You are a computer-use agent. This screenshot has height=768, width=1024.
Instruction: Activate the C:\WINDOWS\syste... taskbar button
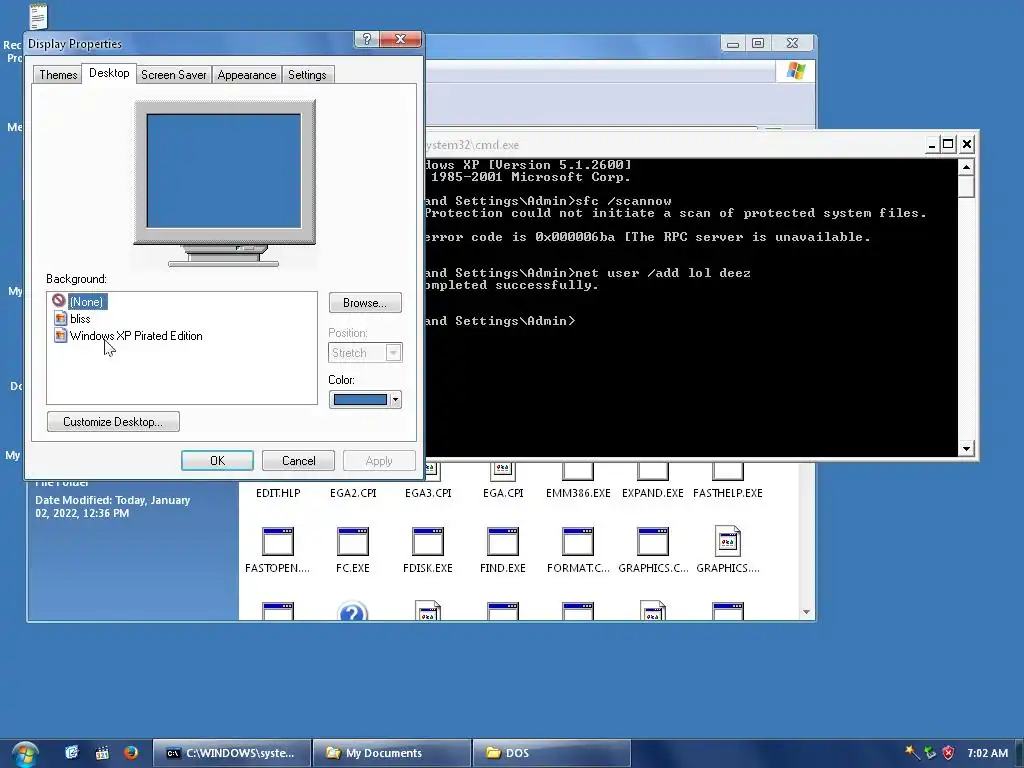(x=232, y=753)
